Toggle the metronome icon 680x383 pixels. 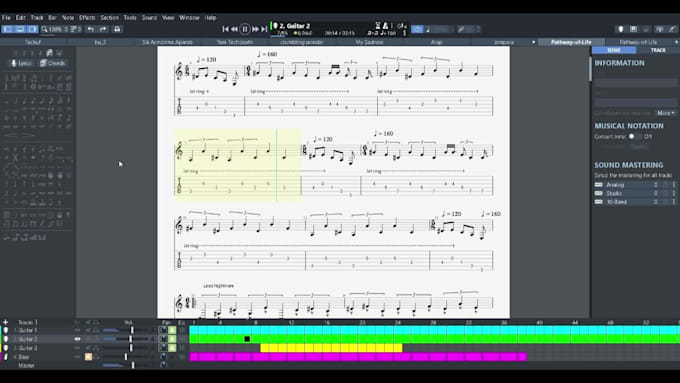coord(385,26)
